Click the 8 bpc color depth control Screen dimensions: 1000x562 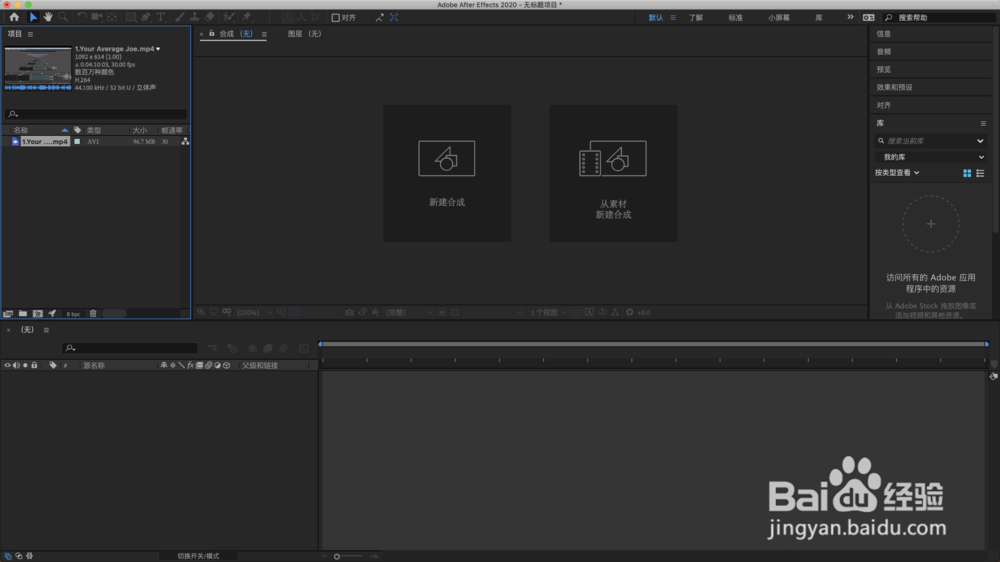73,314
